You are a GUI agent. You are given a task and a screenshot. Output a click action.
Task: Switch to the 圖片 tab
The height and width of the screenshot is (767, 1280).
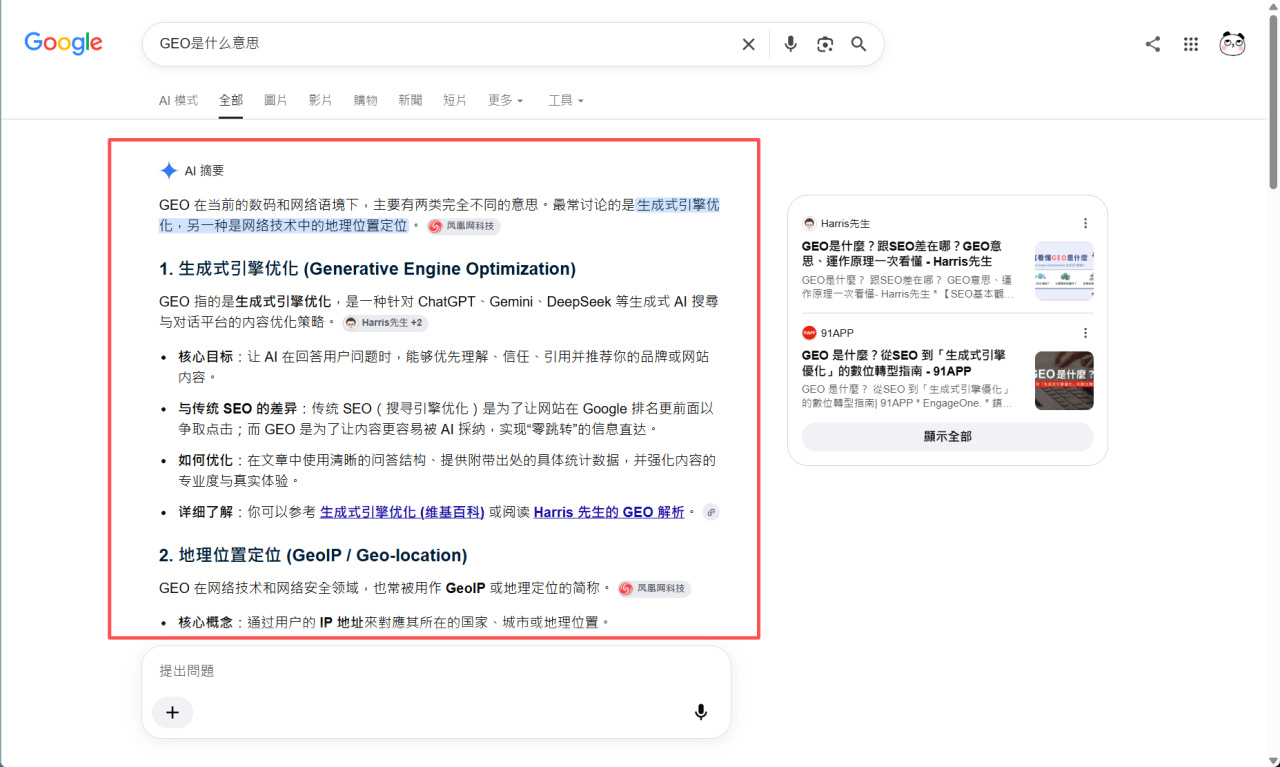(x=275, y=100)
